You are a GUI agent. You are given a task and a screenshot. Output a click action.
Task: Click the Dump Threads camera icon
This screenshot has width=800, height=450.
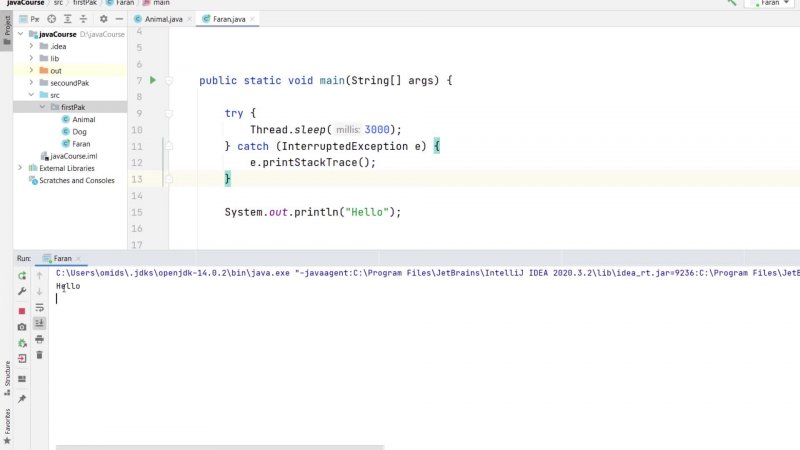coord(22,327)
